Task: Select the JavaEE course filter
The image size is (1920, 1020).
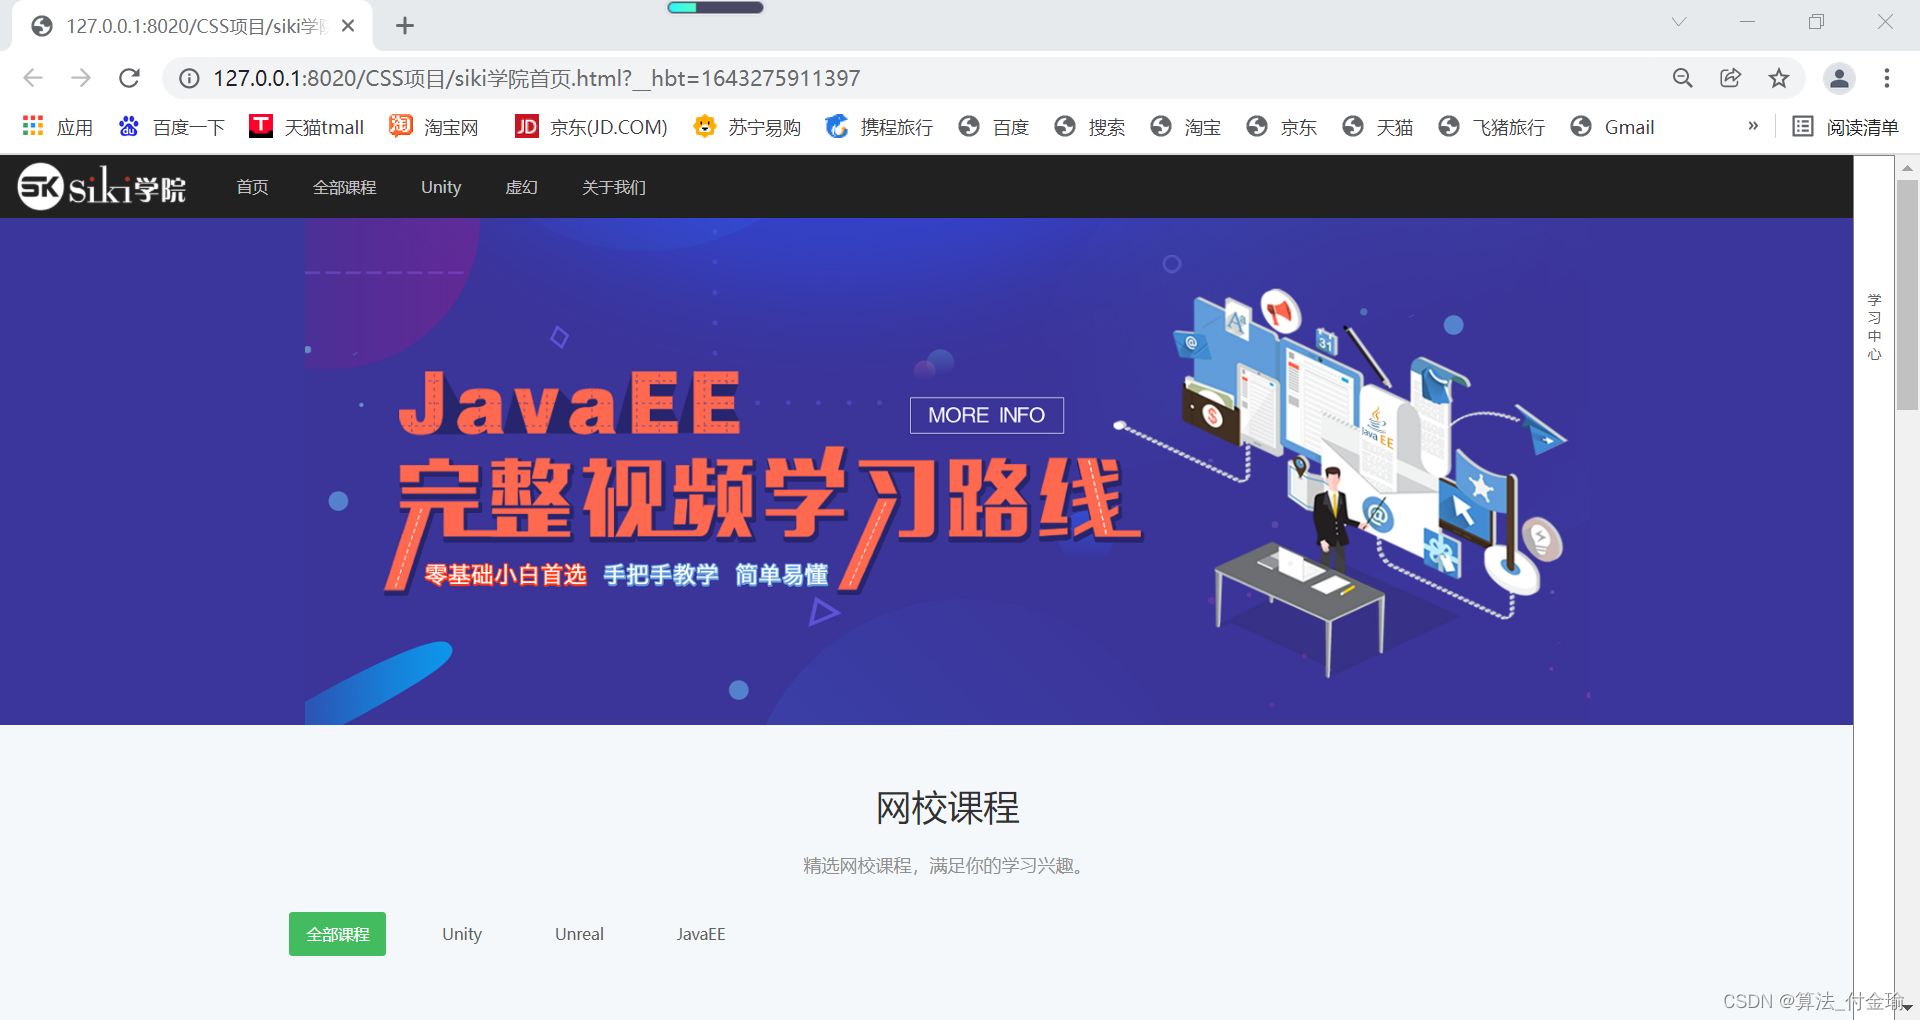Action: [701, 934]
